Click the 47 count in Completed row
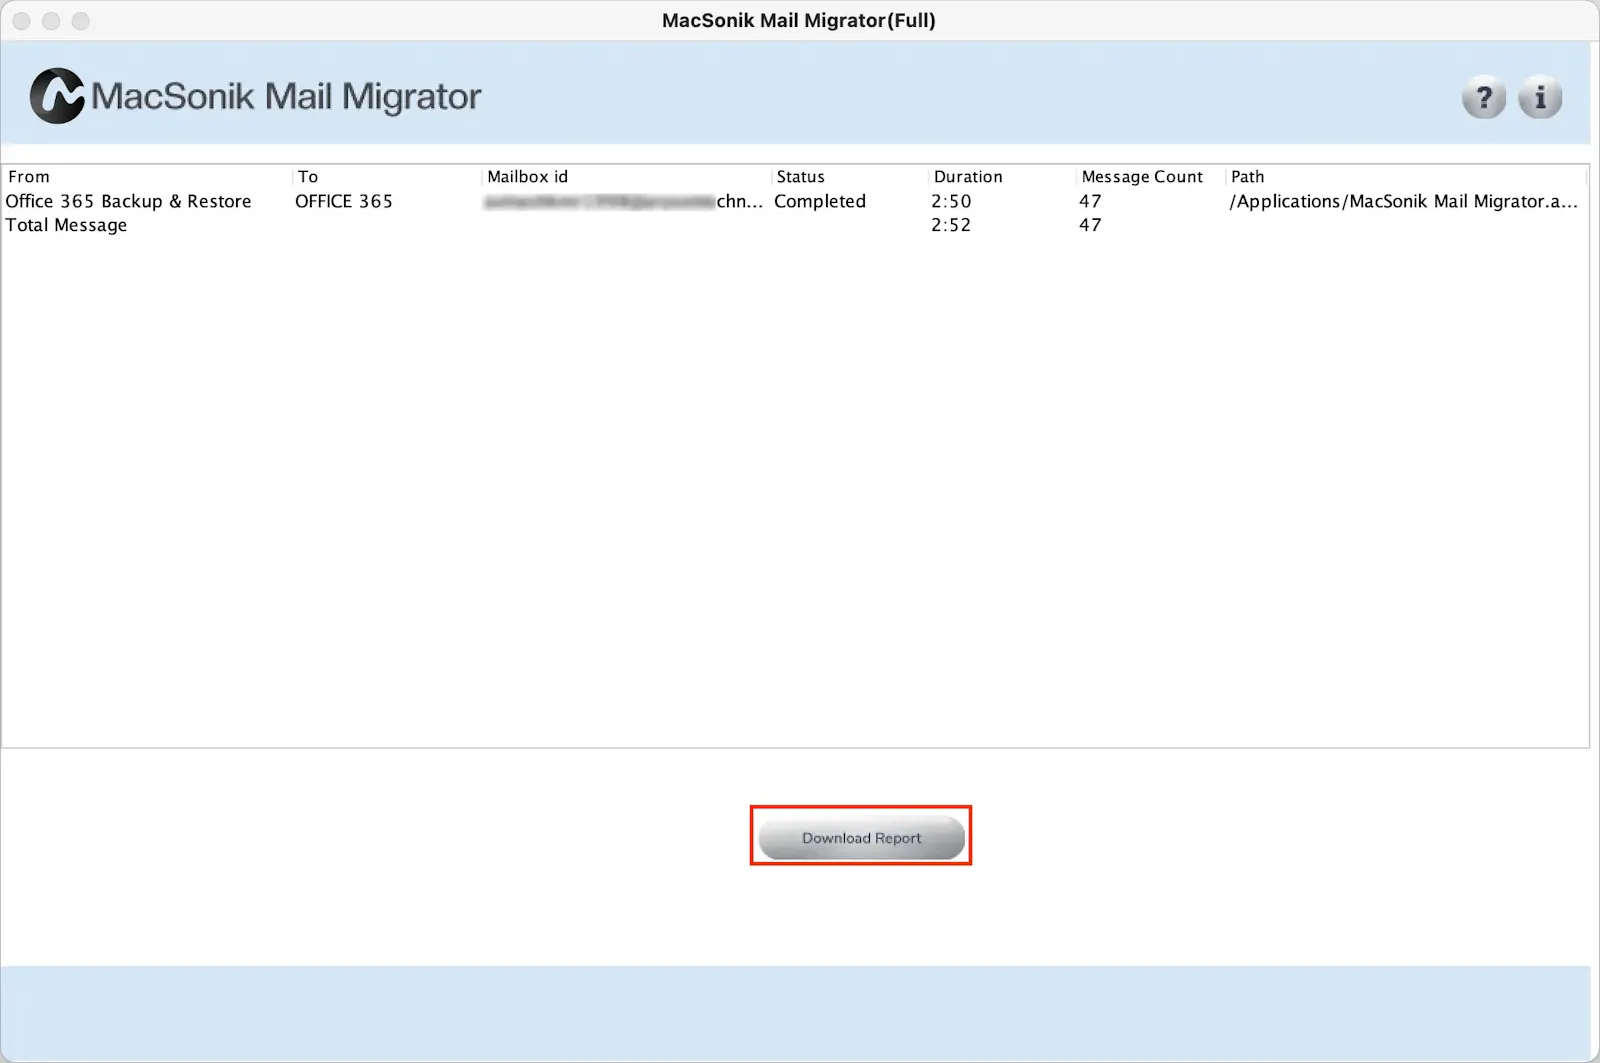Image resolution: width=1600 pixels, height=1063 pixels. click(x=1090, y=201)
